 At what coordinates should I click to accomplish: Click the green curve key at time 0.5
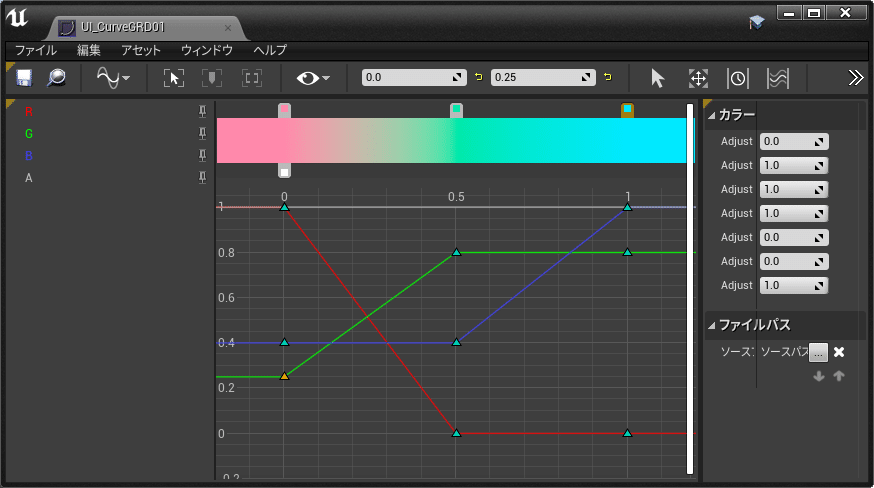(456, 252)
